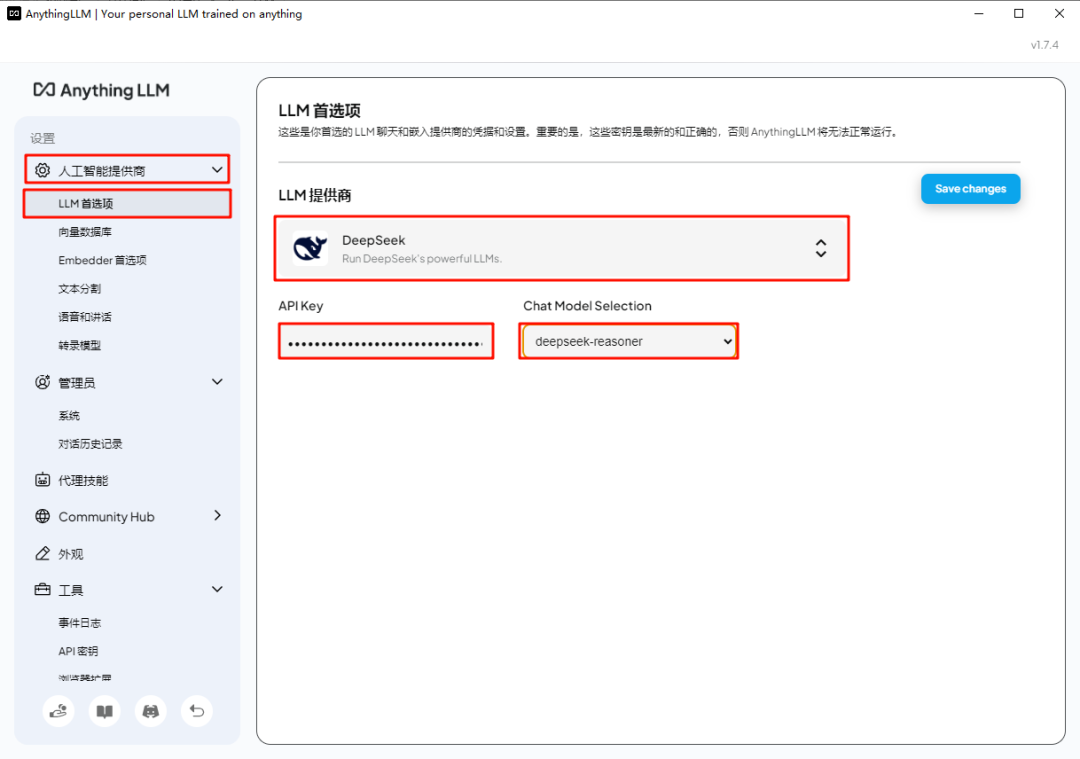Open 代理技能 settings

[x=83, y=481]
